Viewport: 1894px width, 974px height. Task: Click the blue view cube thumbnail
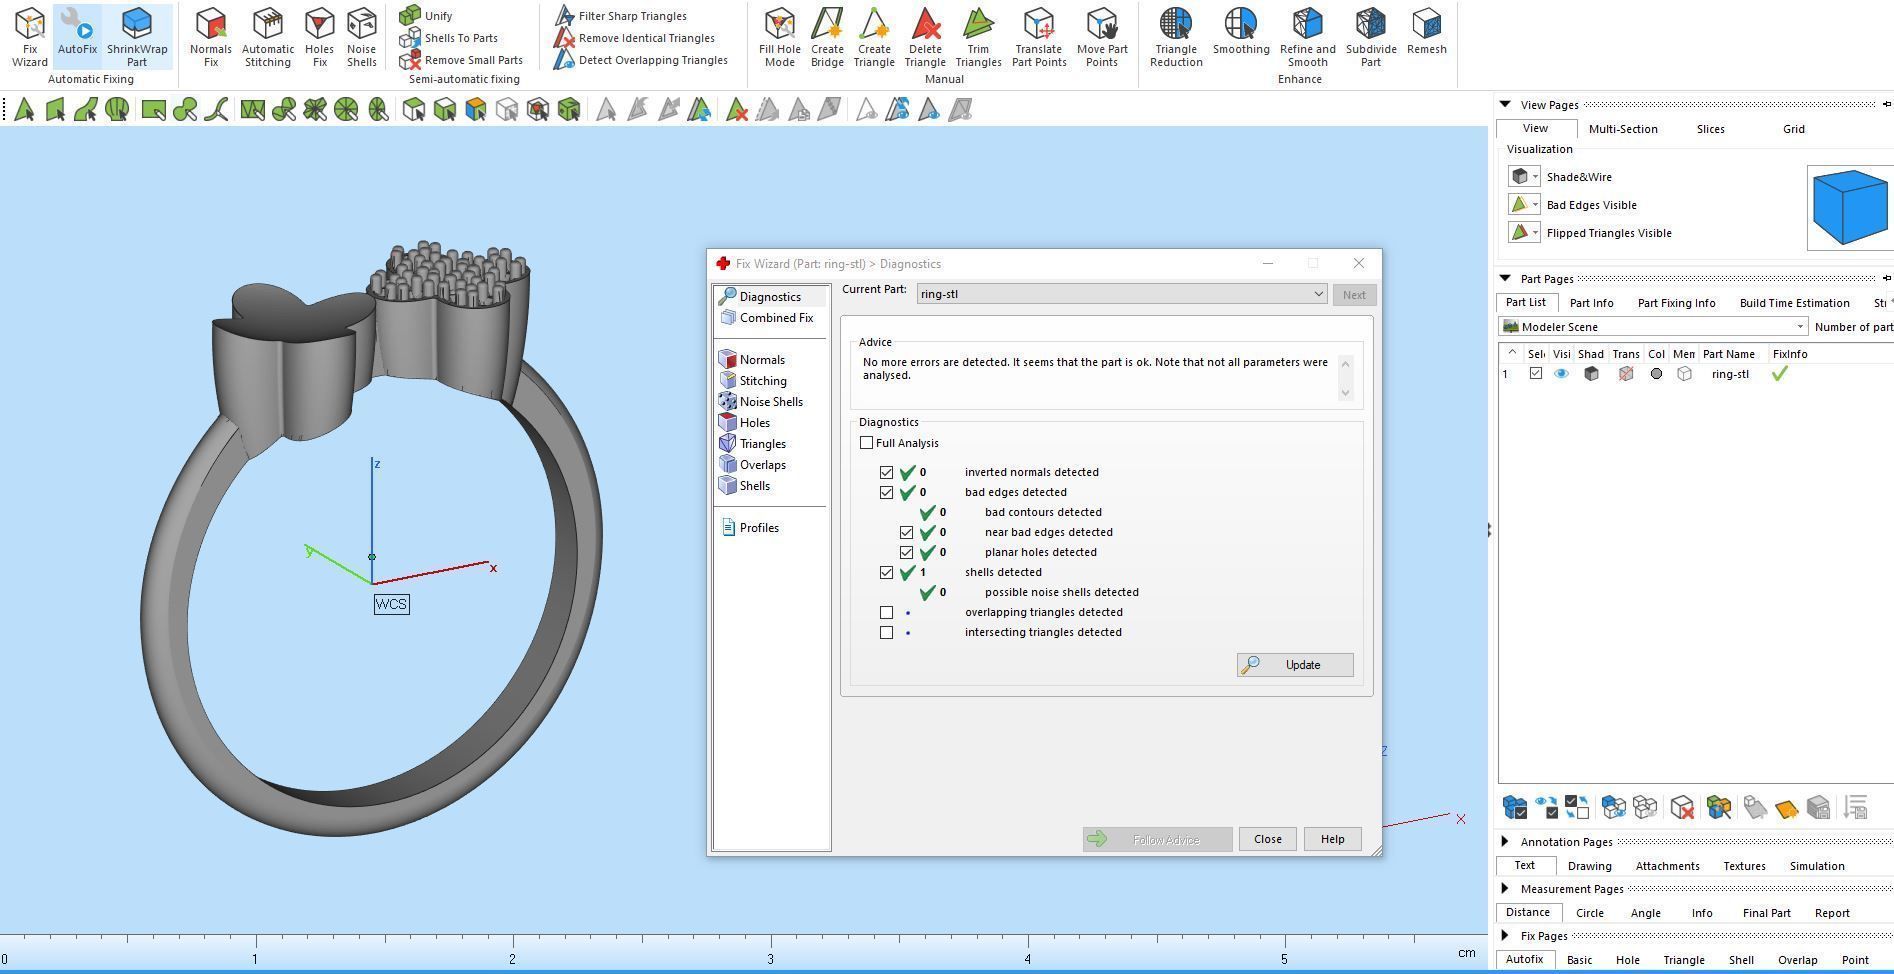tap(1849, 207)
